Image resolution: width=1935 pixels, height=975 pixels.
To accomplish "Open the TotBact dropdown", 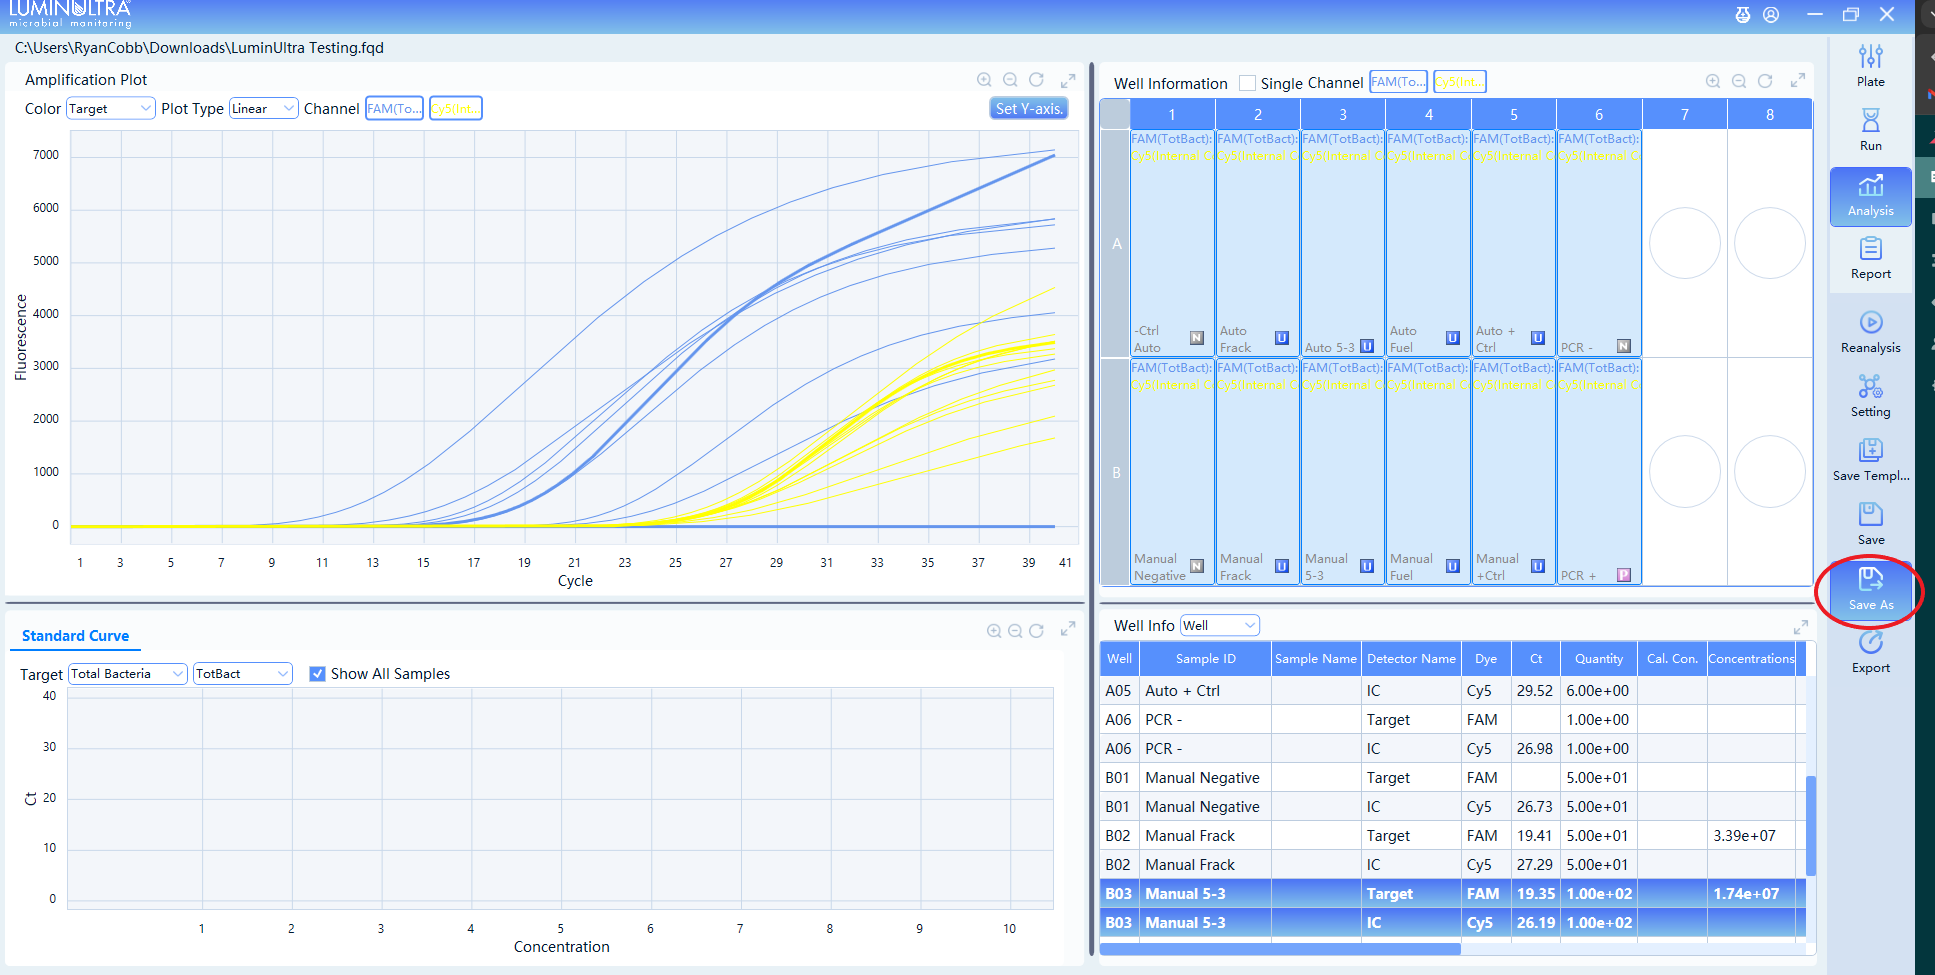I will (x=242, y=674).
